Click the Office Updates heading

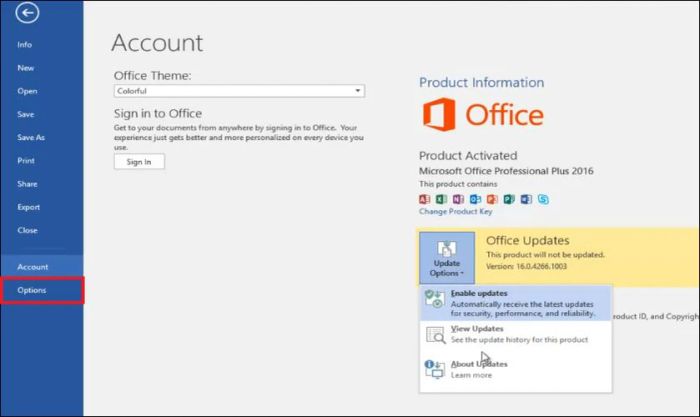point(528,241)
